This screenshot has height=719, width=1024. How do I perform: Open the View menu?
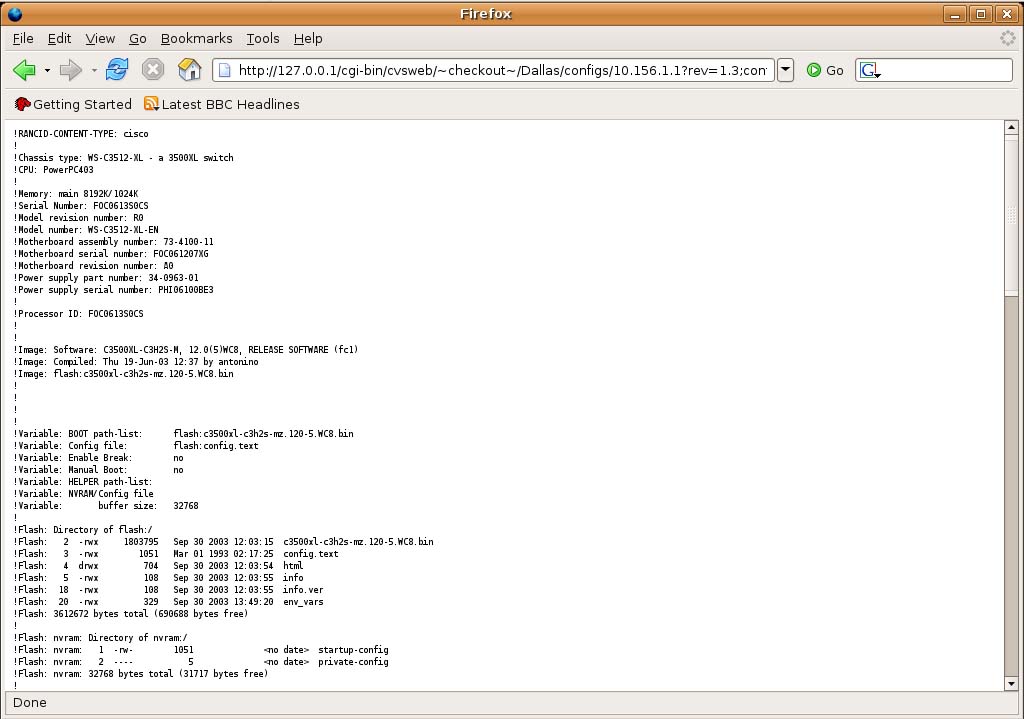click(100, 39)
